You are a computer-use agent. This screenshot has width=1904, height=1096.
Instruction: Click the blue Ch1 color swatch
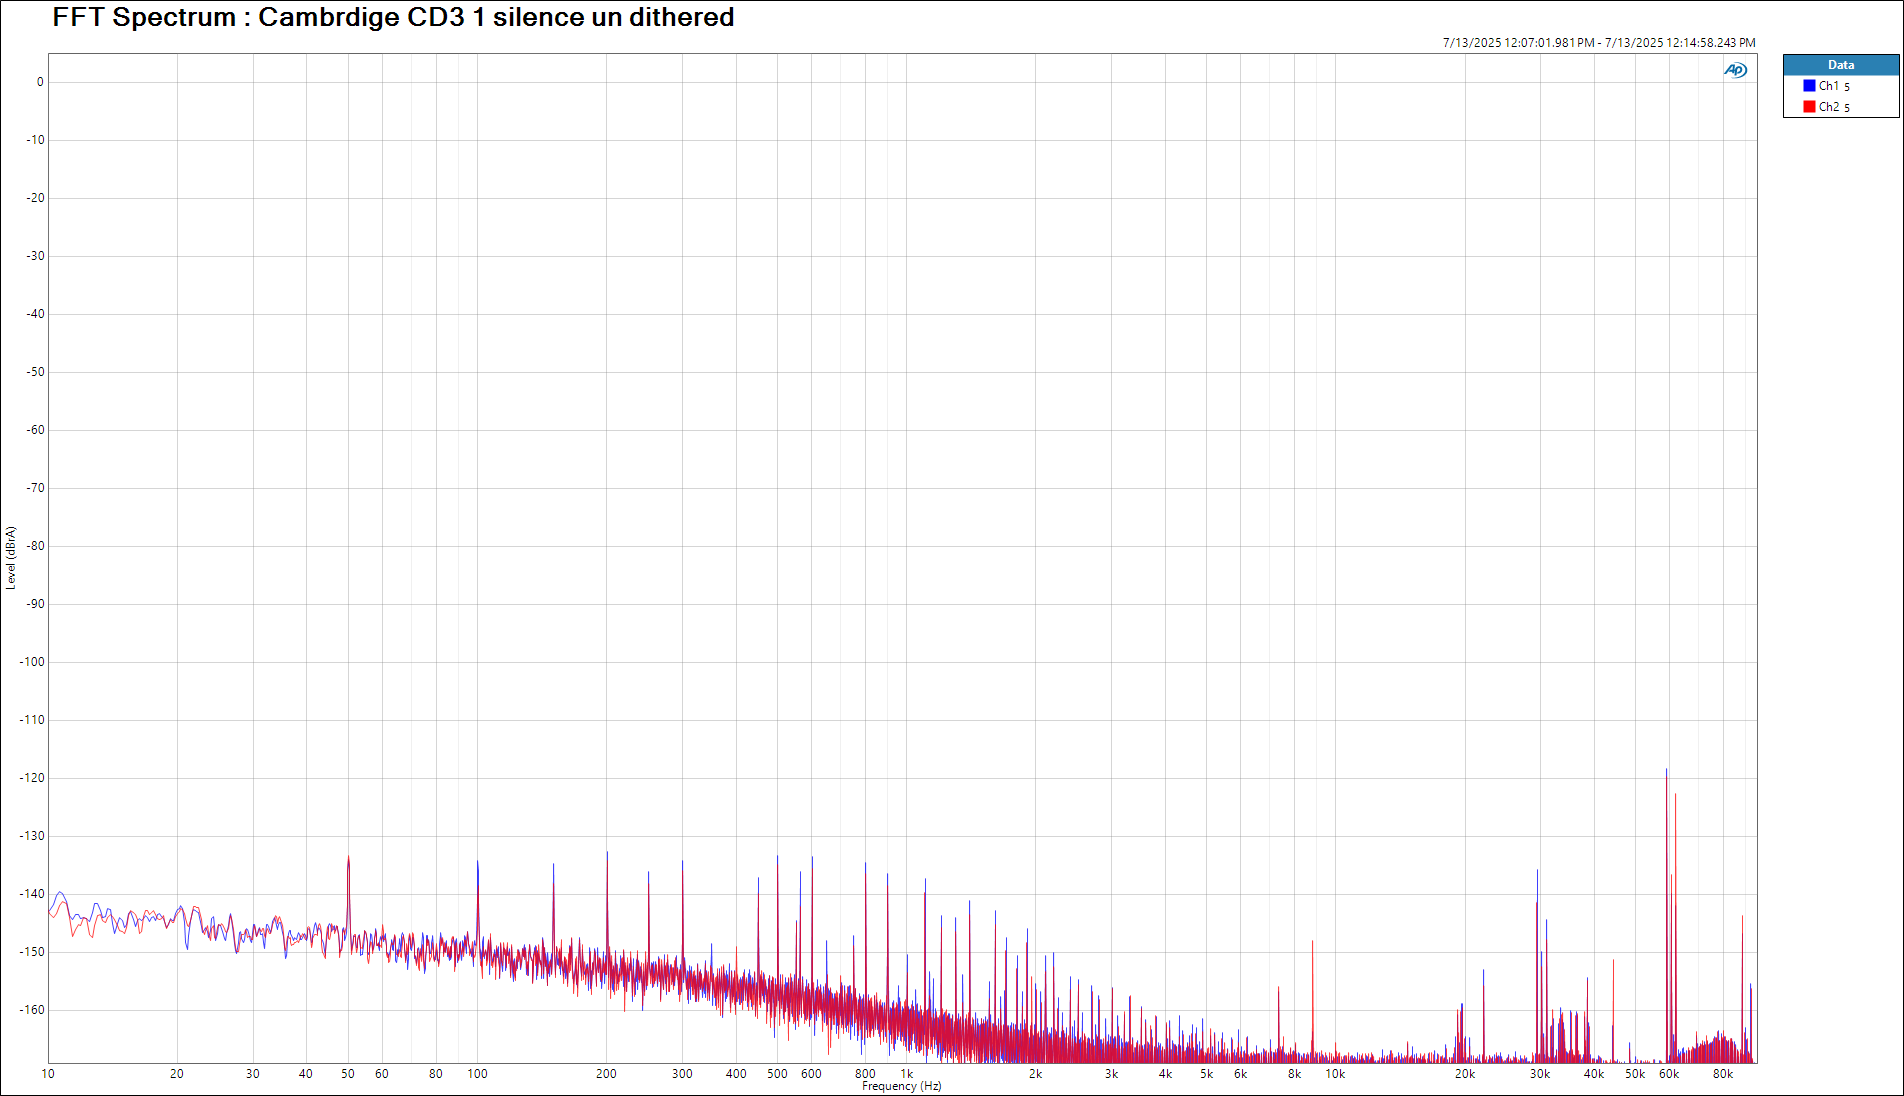1809,86
